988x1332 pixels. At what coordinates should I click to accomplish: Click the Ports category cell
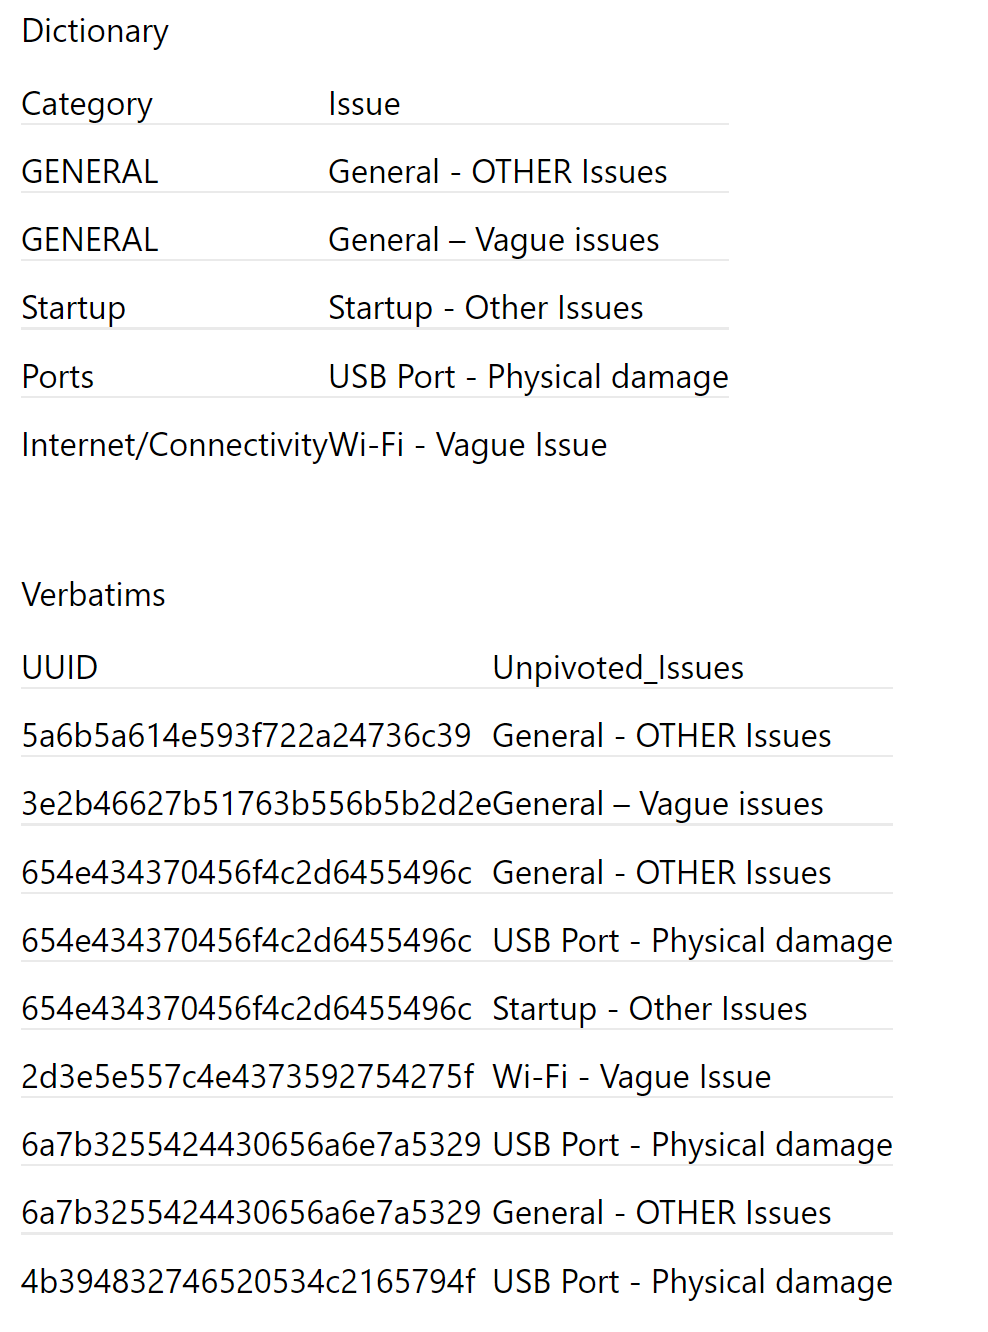tap(58, 377)
